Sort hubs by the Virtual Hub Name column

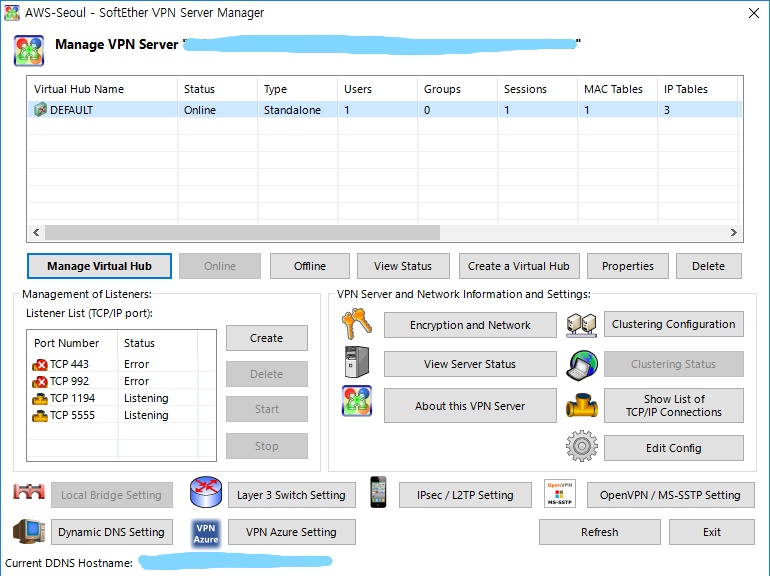[x=100, y=89]
